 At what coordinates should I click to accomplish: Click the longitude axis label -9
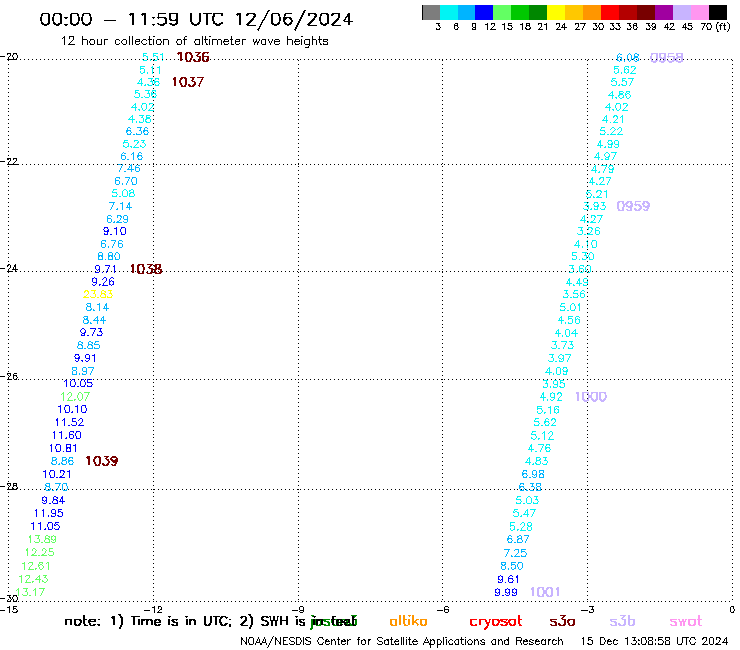click(298, 609)
